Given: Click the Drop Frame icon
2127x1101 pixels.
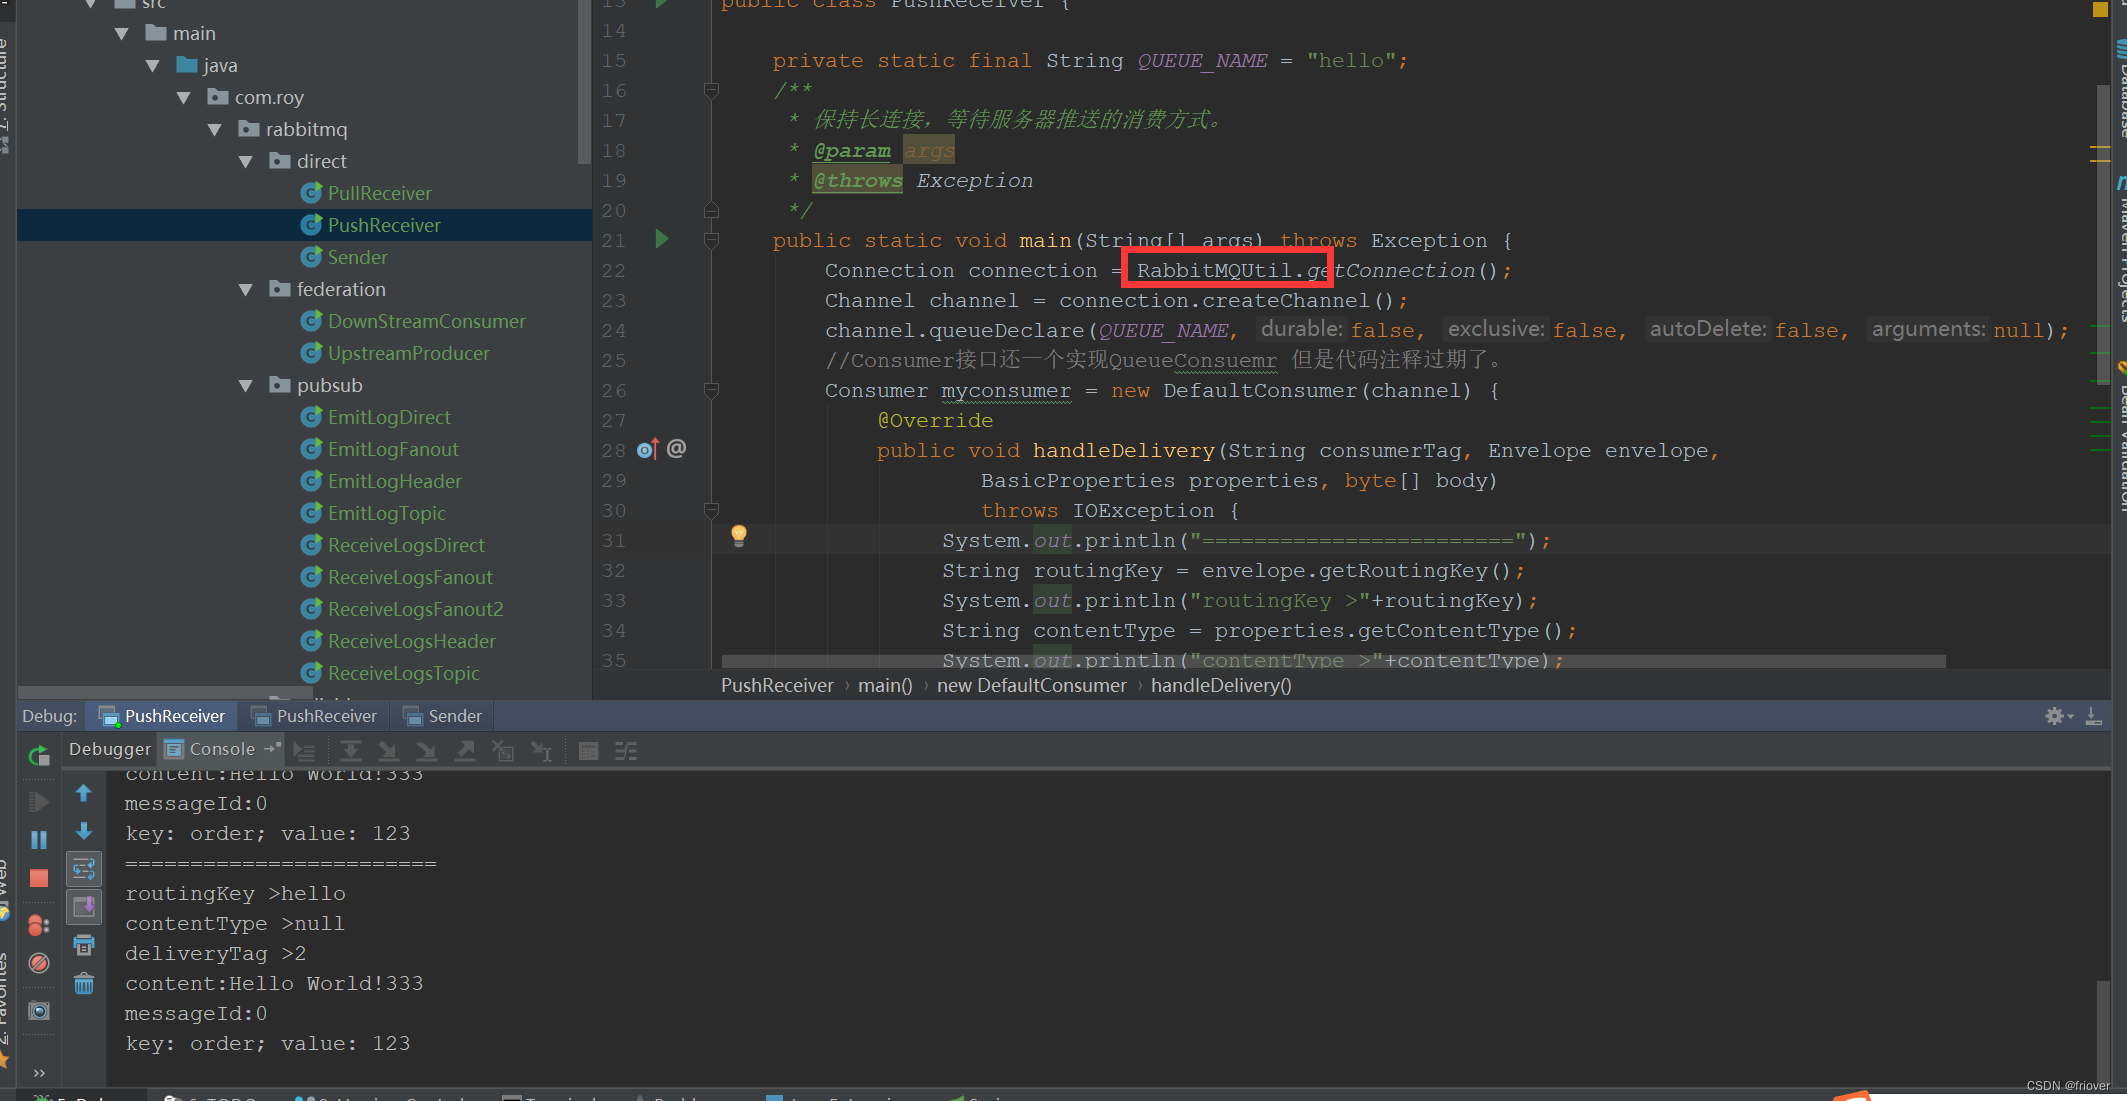Looking at the screenshot, I should [503, 751].
